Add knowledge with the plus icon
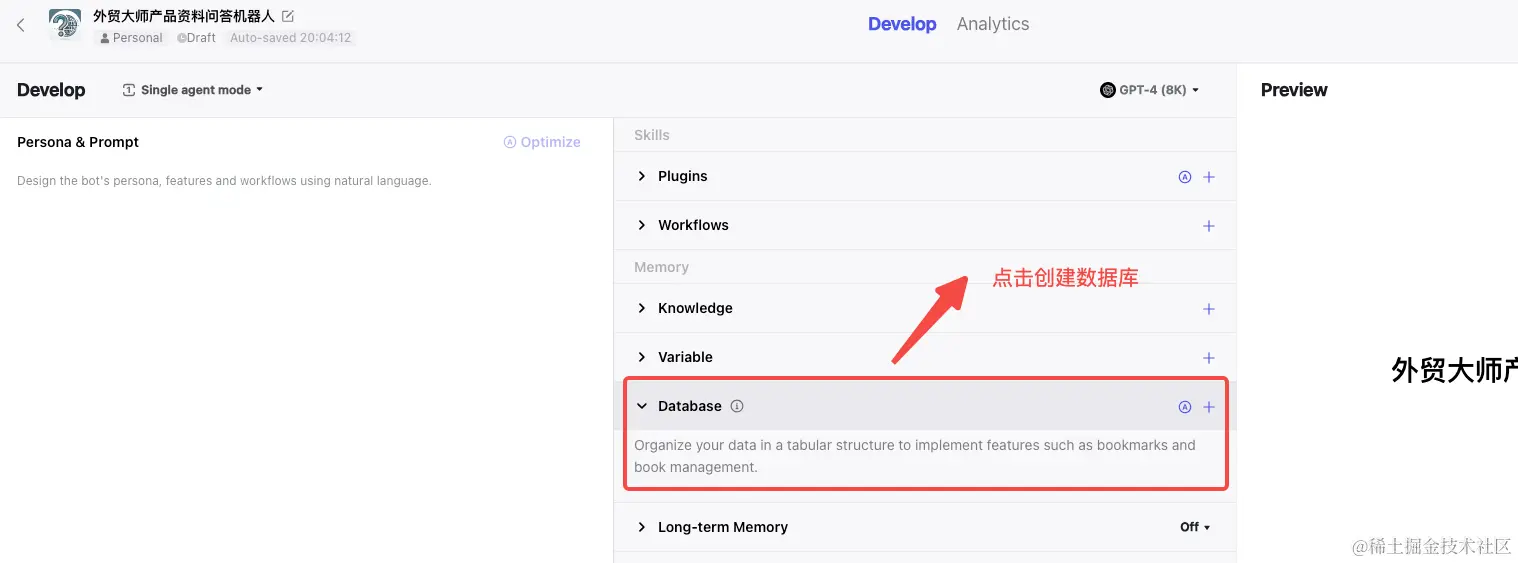The height and width of the screenshot is (563, 1518). (1208, 309)
